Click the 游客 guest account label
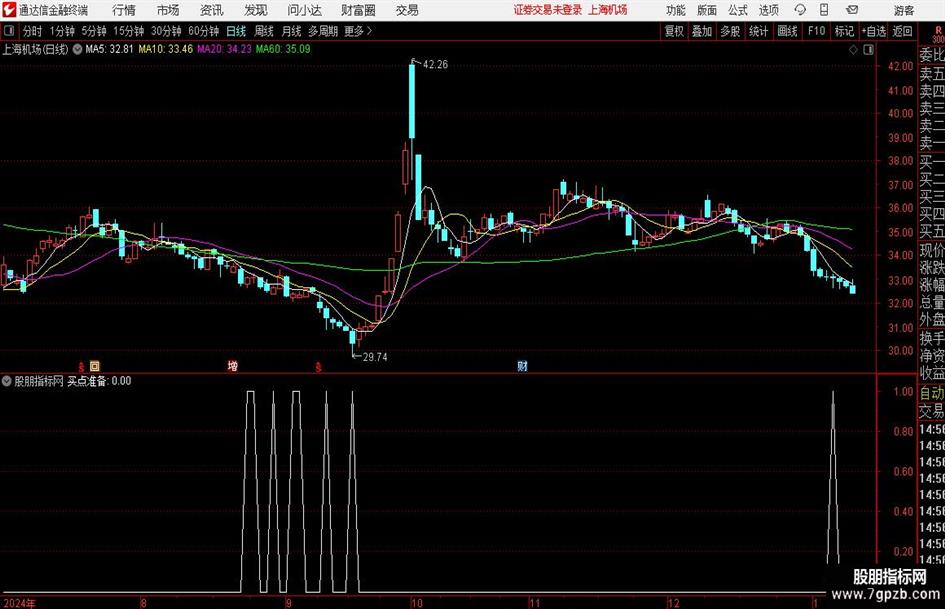945x609 pixels. click(904, 10)
